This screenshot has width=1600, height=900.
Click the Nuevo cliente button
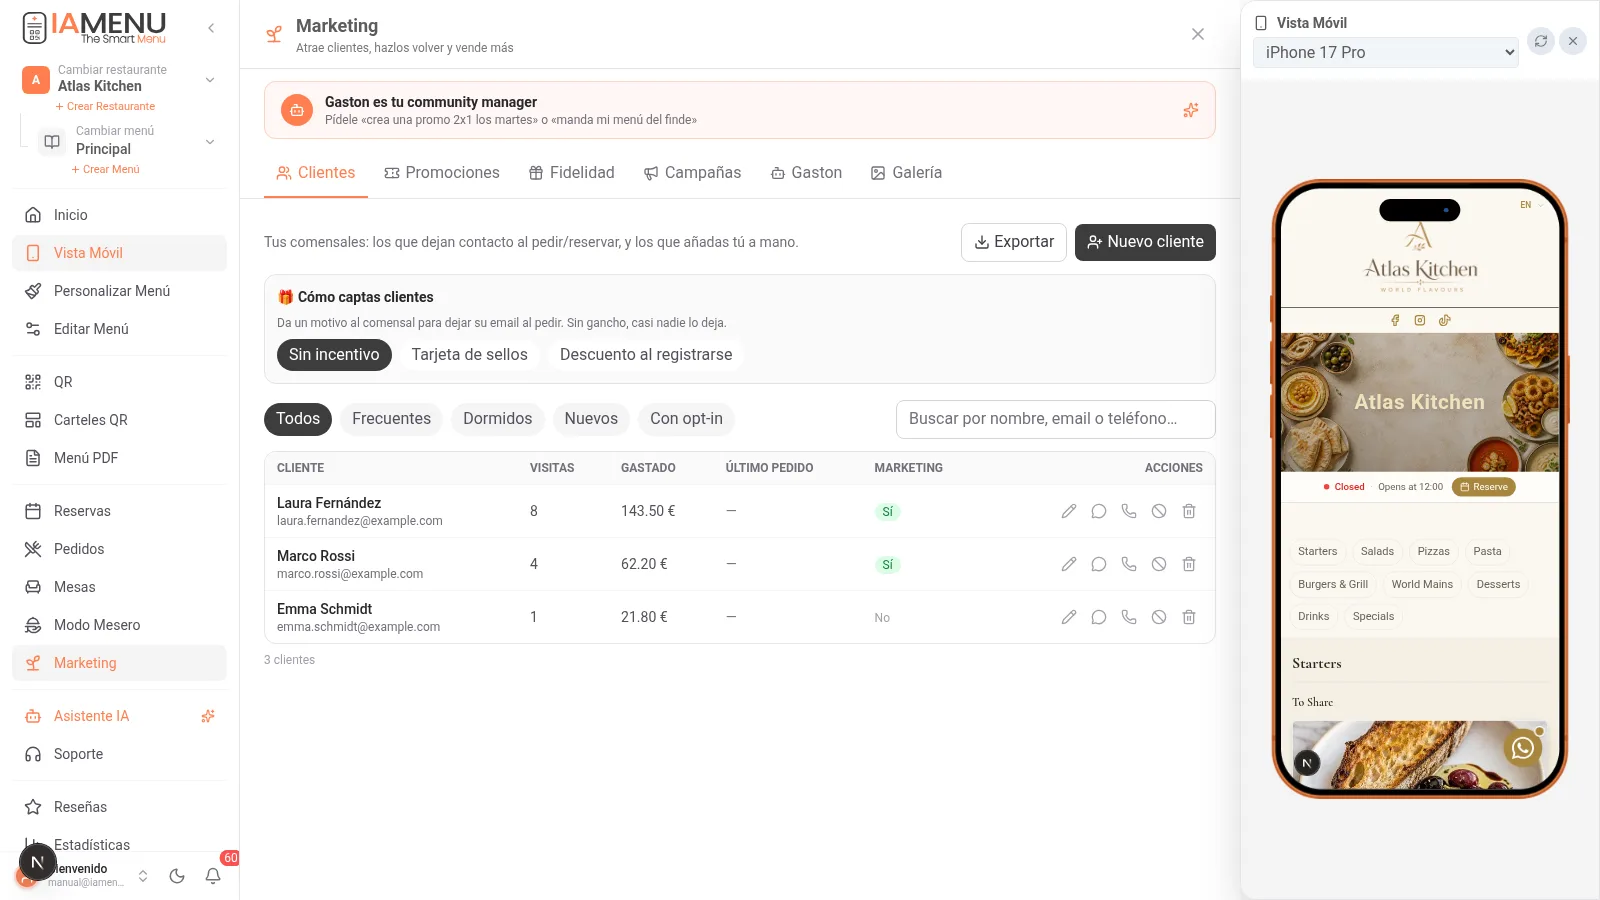[x=1145, y=242]
